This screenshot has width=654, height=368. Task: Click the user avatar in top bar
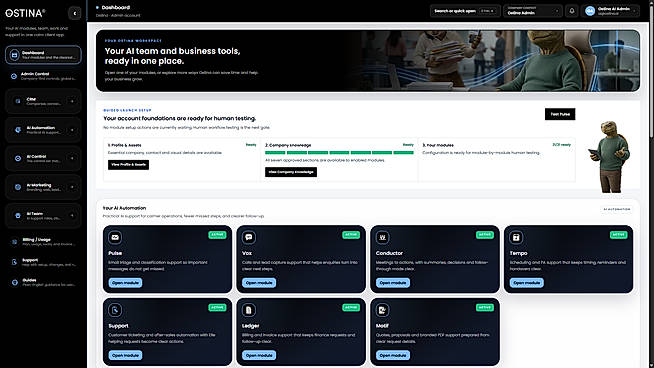tap(590, 11)
